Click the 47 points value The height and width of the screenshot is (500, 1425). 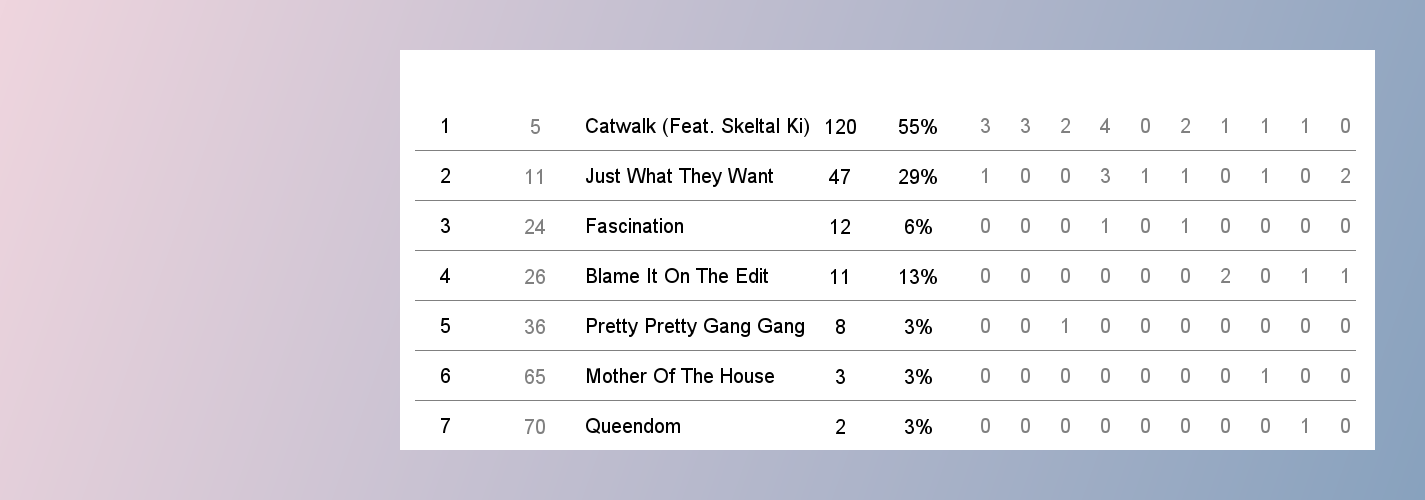[x=840, y=177]
